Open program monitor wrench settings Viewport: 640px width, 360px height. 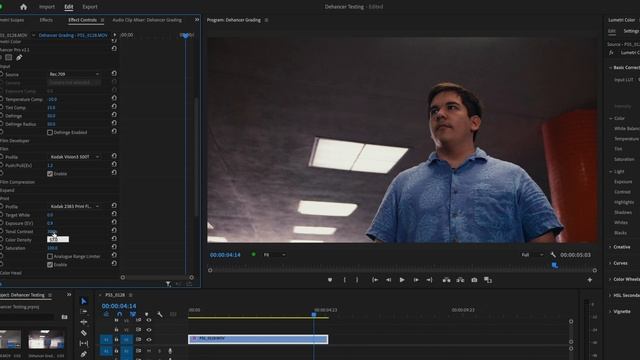pyautogui.click(x=553, y=255)
